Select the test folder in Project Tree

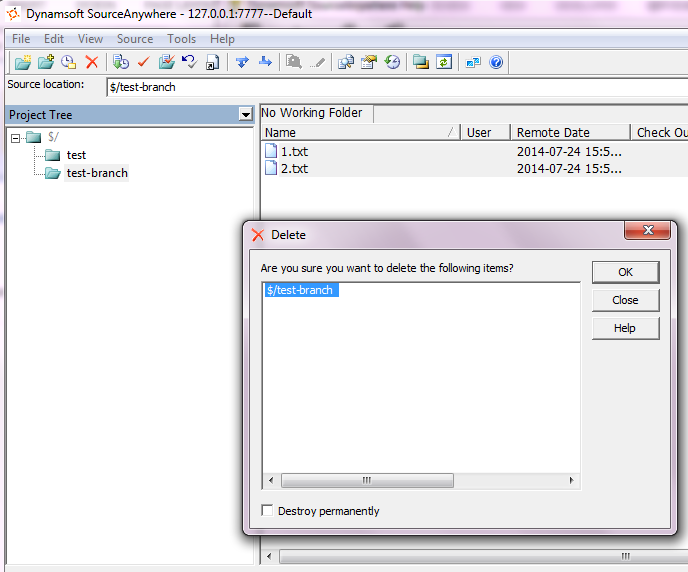[76, 155]
